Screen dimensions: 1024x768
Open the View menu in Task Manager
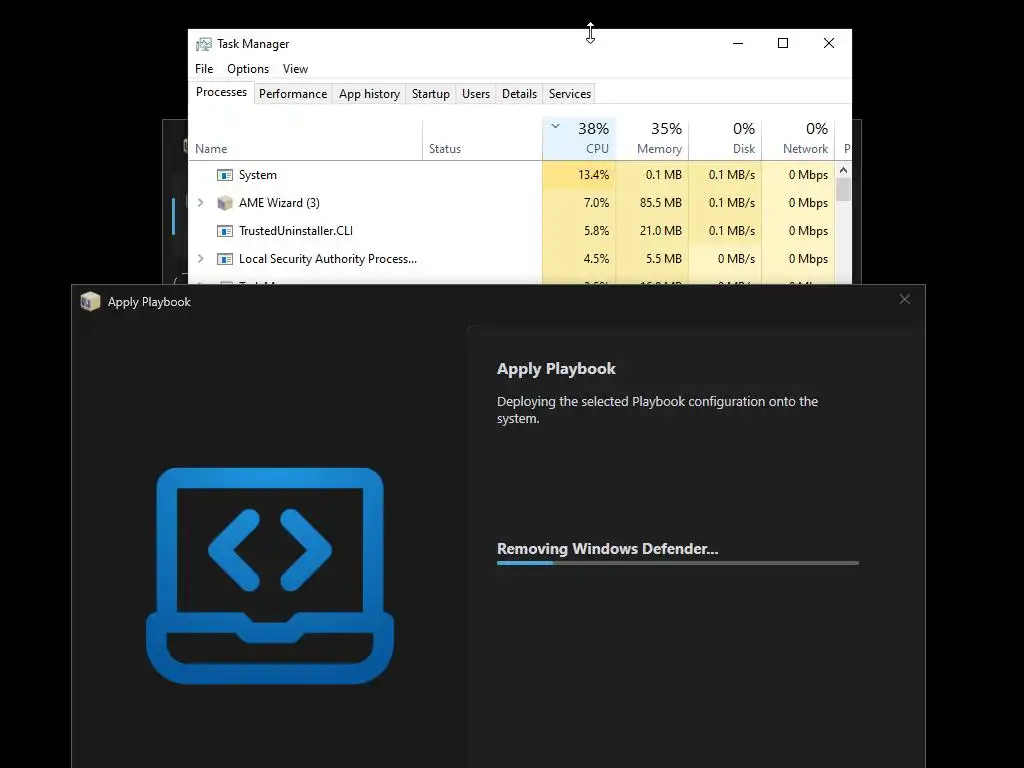(x=295, y=69)
